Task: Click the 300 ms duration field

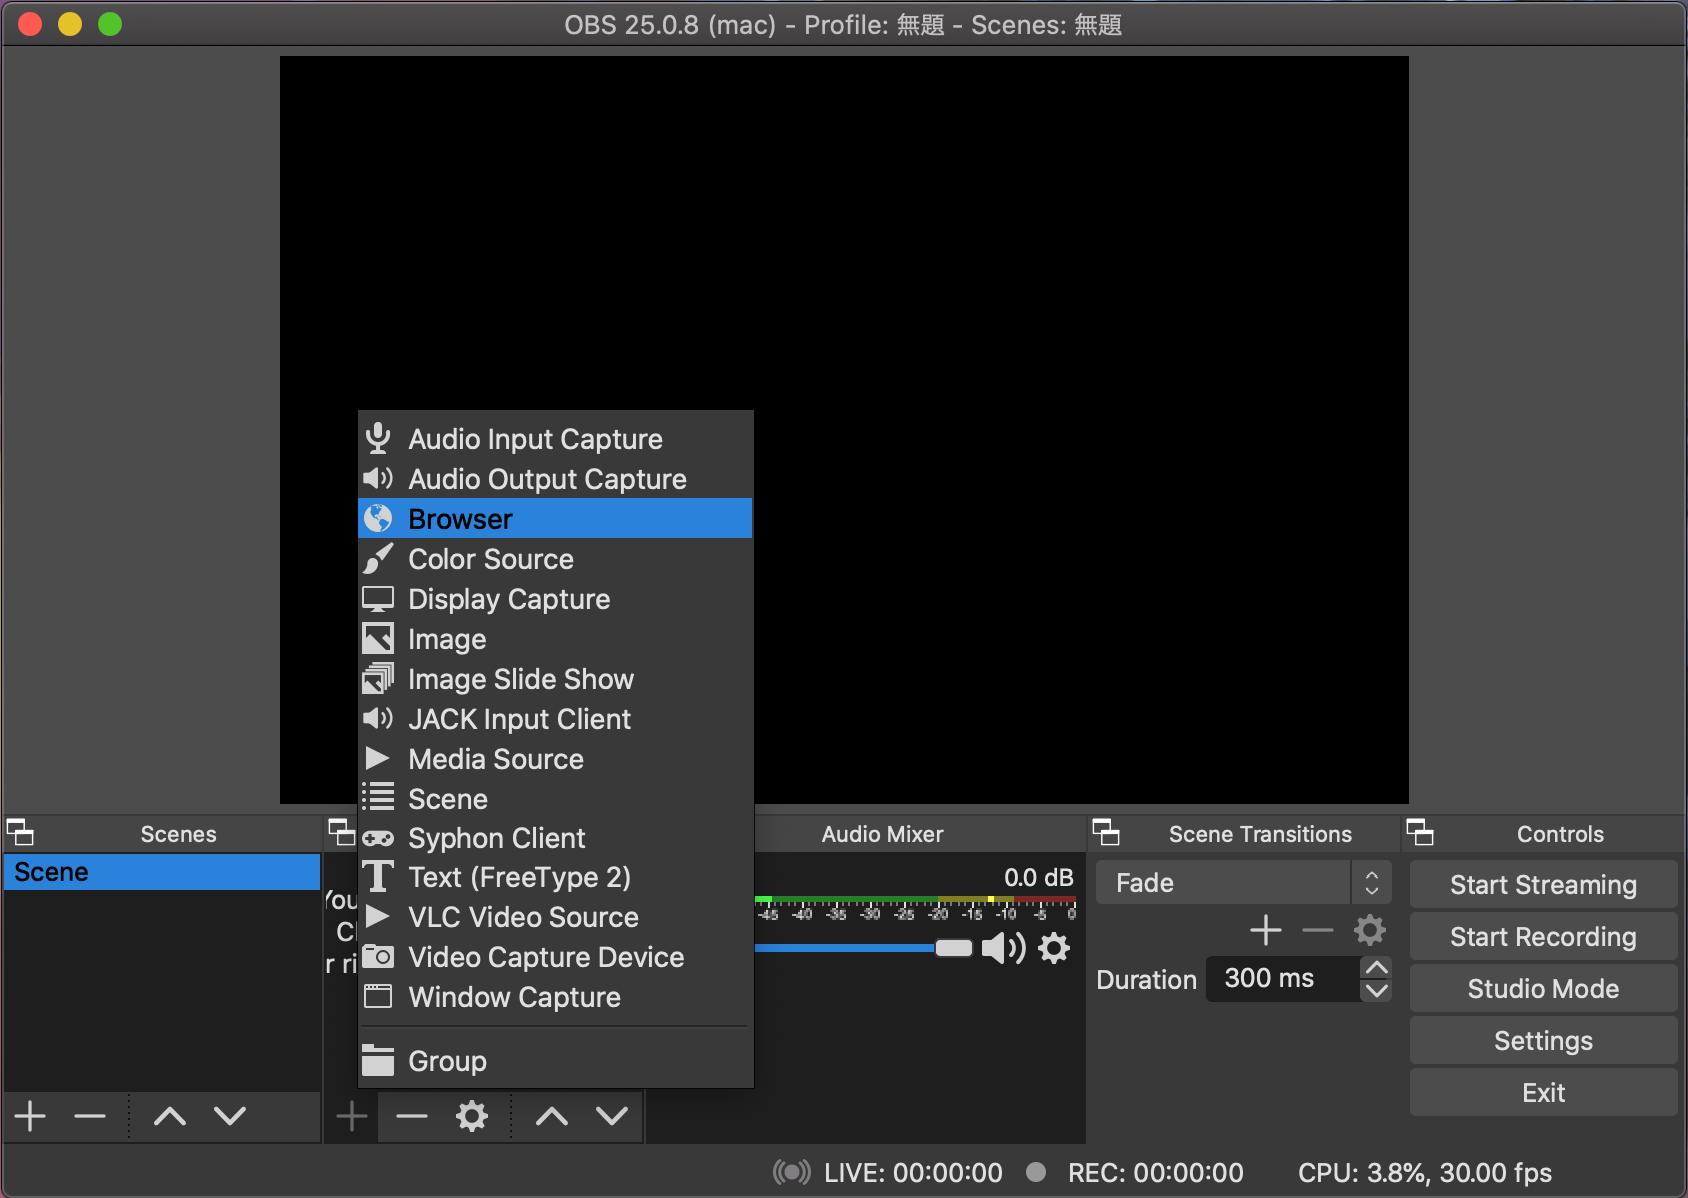Action: coord(1284,978)
